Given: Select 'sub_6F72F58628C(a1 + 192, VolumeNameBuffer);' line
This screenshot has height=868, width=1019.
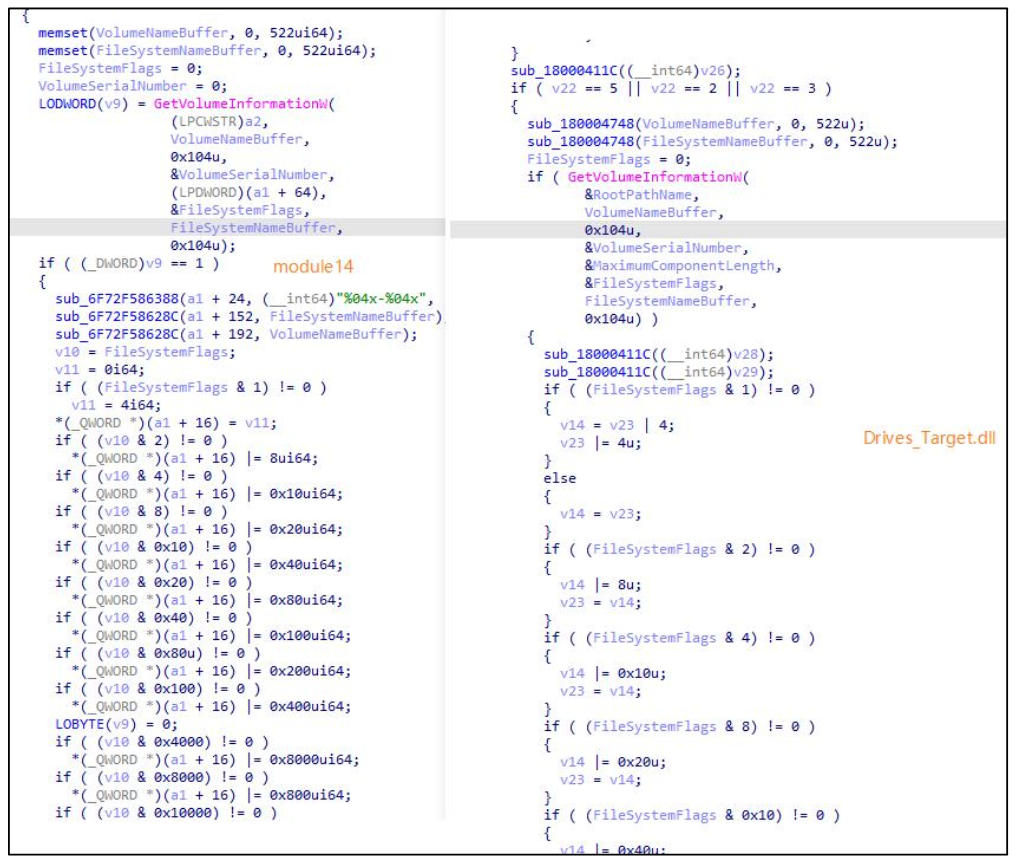Looking at the screenshot, I should click(236, 334).
